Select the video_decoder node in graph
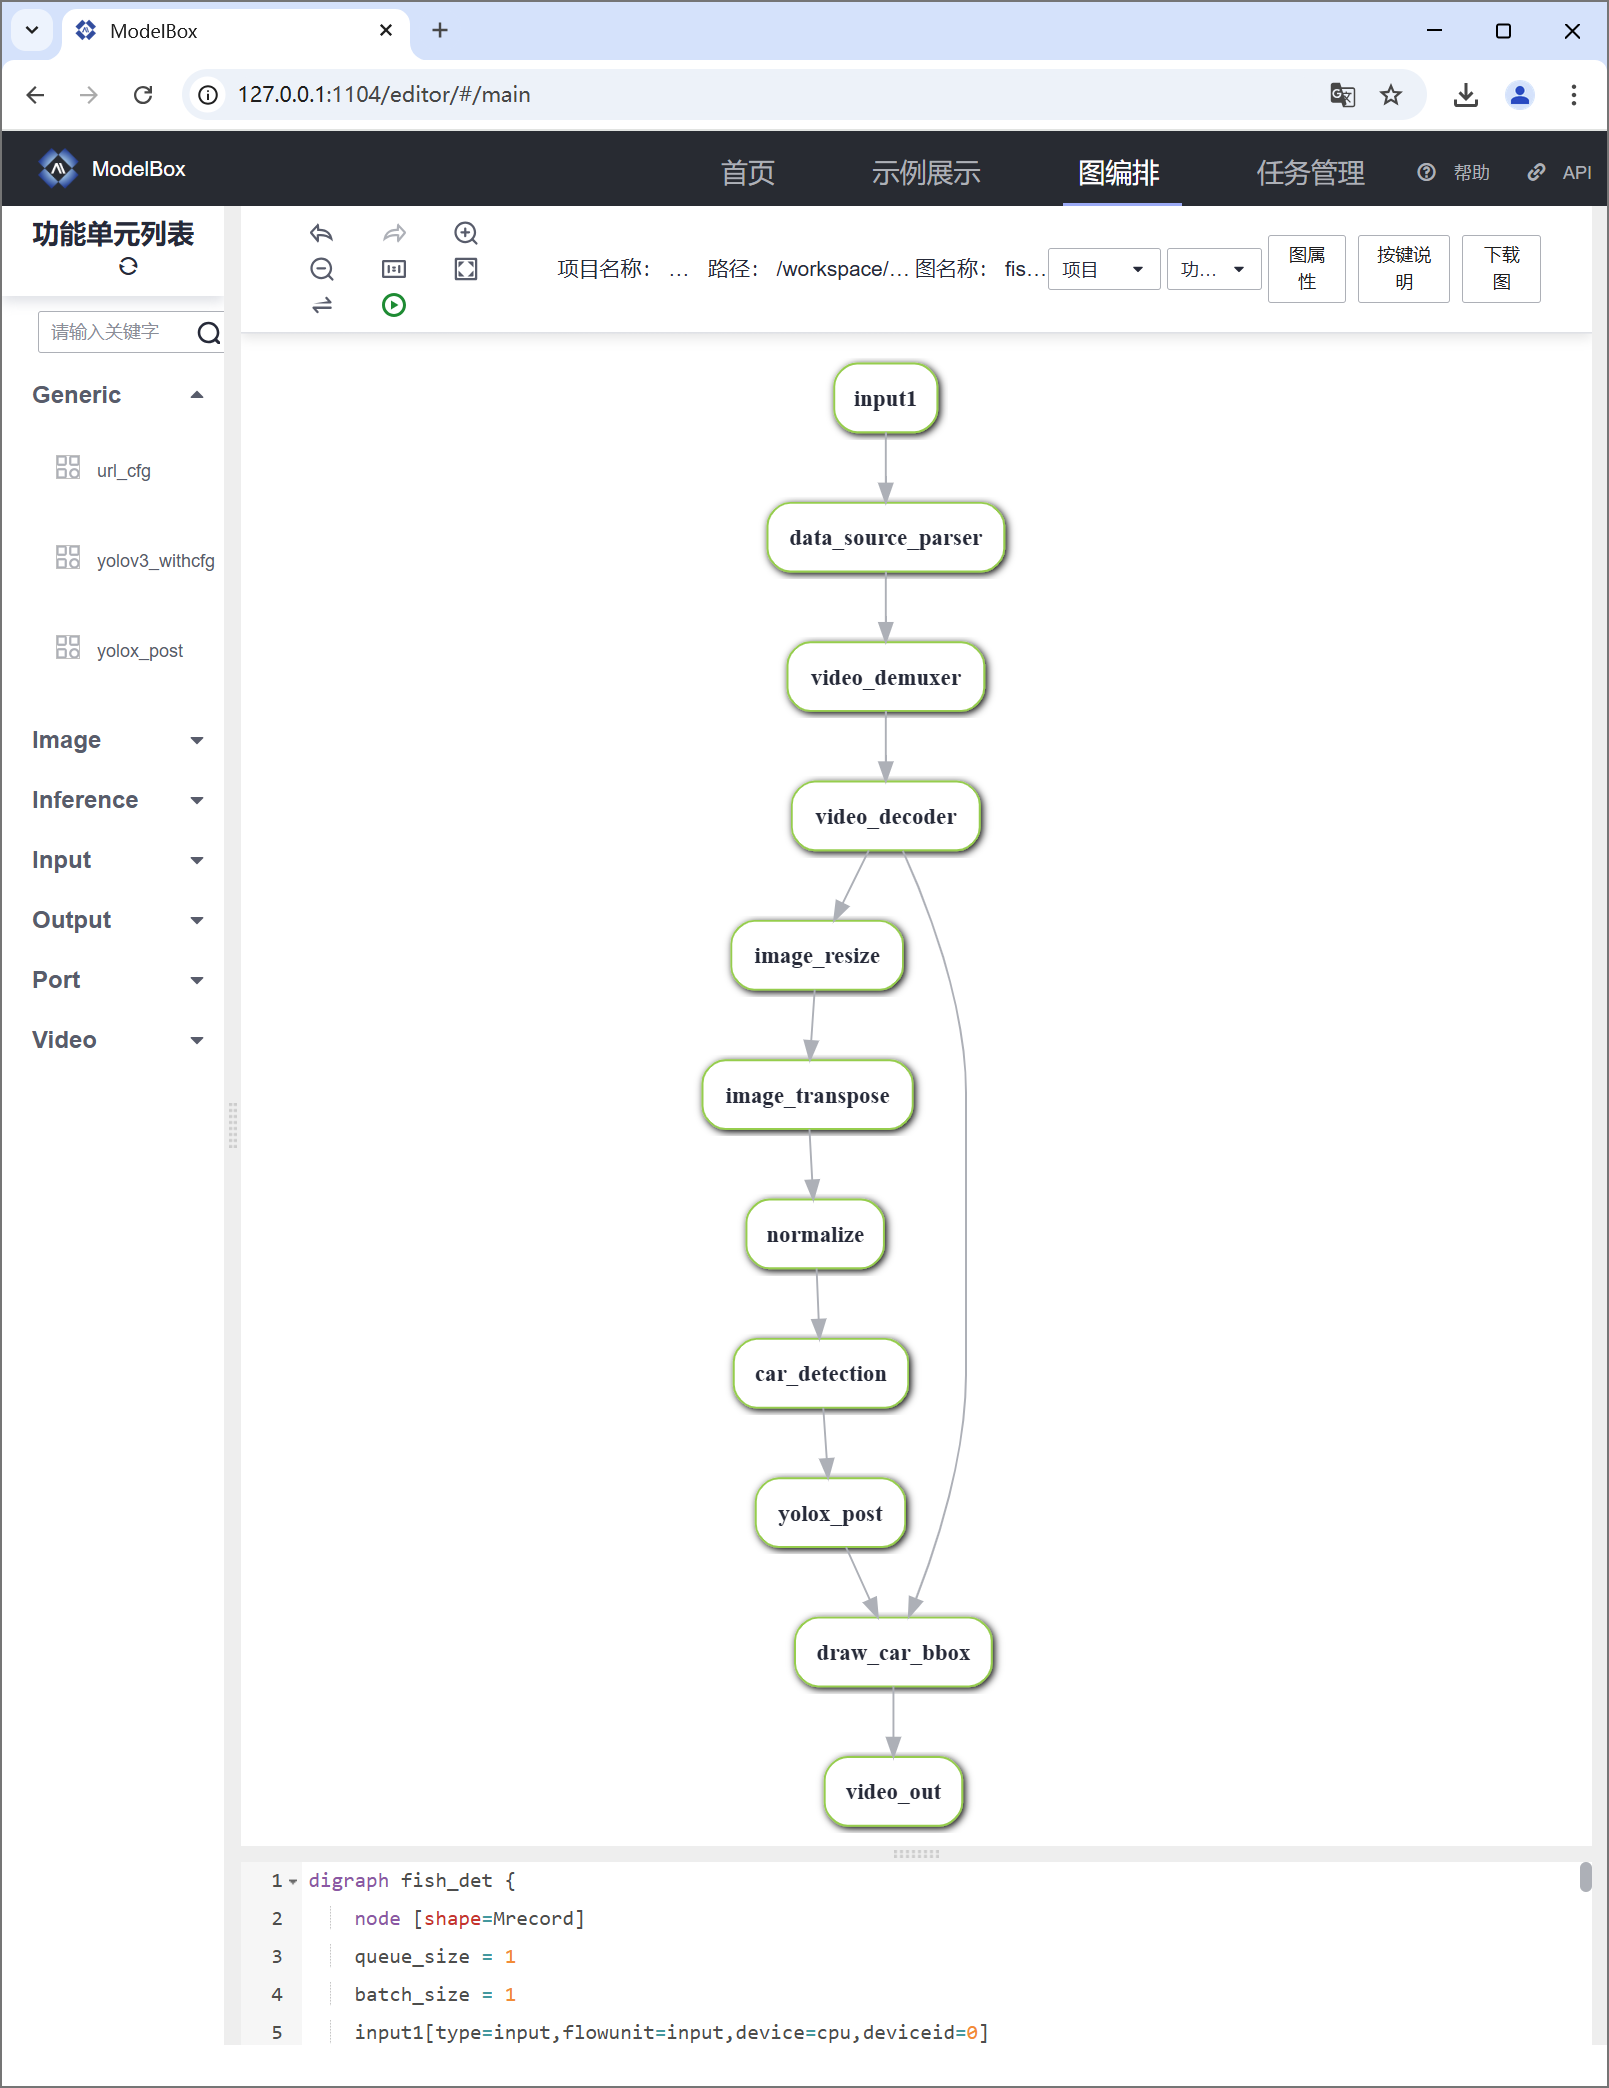This screenshot has height=2088, width=1609. tap(885, 817)
